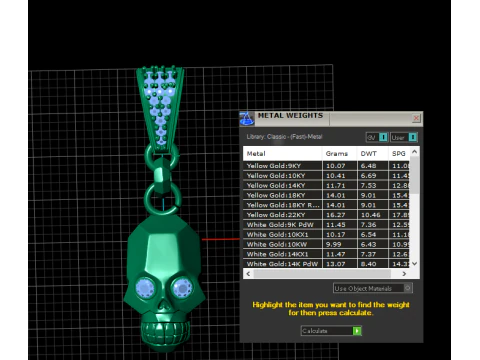This screenshot has width=480, height=360.
Task: Select the White Gold:9K PdW row
Action: point(326,225)
